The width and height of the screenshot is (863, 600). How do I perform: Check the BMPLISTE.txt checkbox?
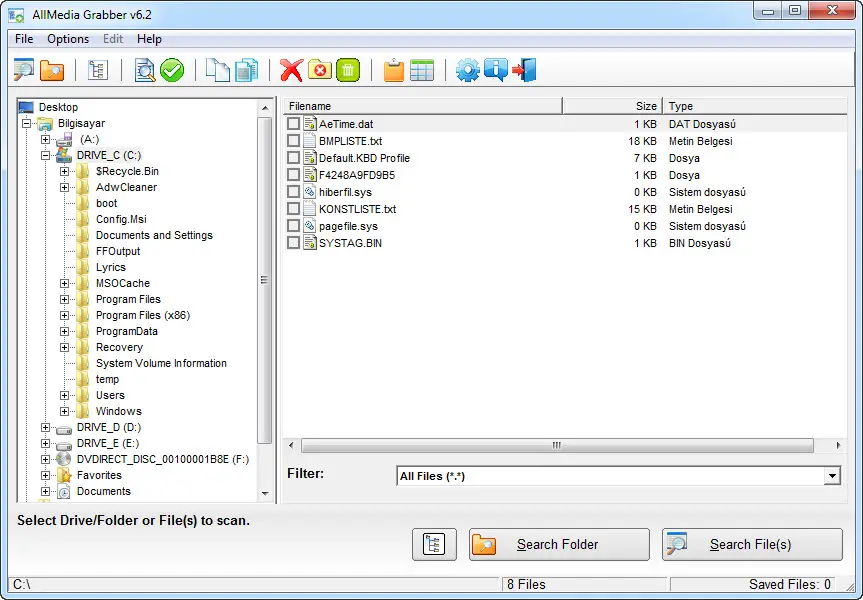[x=293, y=141]
